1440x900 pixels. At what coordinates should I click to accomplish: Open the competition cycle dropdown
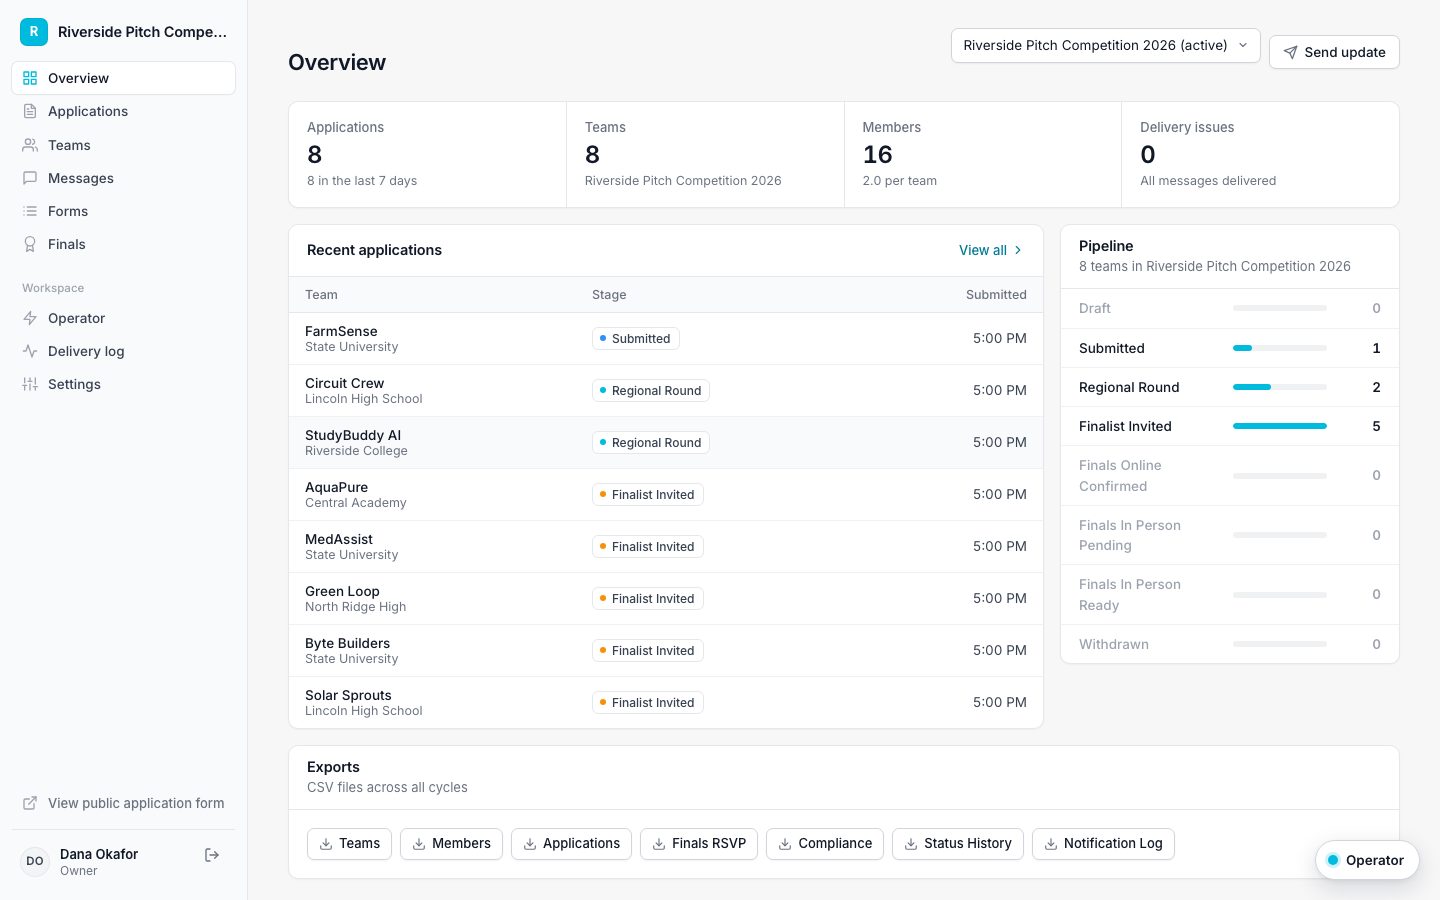pyautogui.click(x=1105, y=46)
